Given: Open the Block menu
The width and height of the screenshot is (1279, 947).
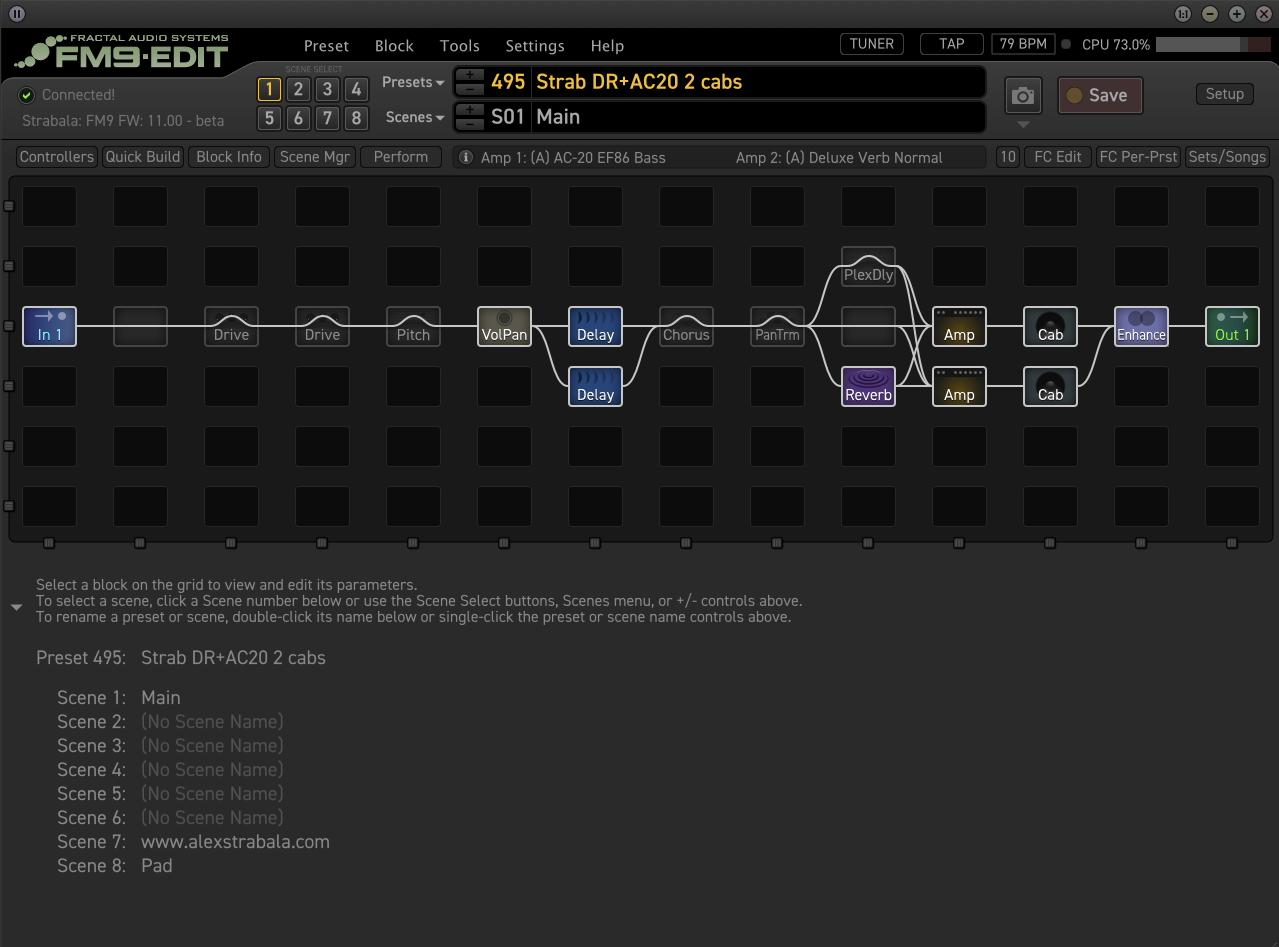Looking at the screenshot, I should pyautogui.click(x=394, y=46).
